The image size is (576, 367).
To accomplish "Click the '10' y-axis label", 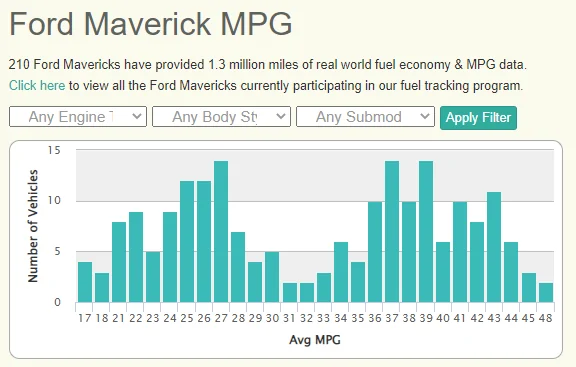I will pos(54,201).
